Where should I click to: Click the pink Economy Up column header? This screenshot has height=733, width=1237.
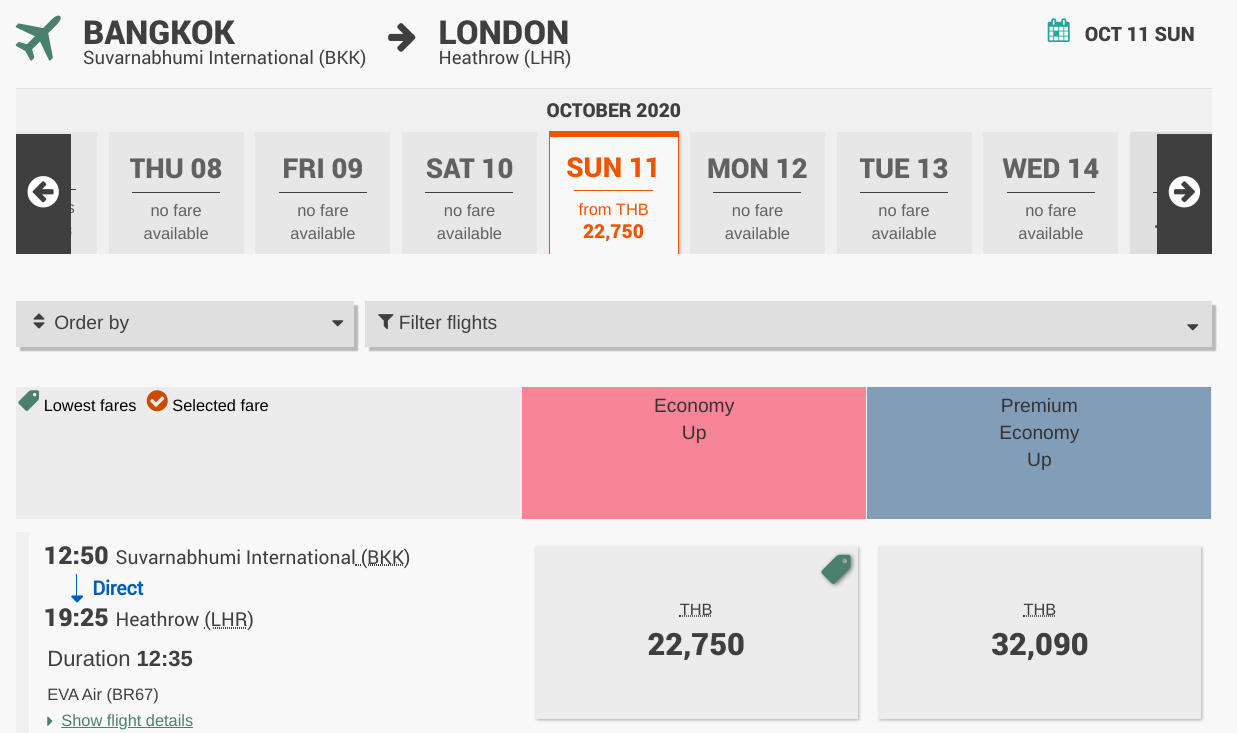(x=694, y=453)
